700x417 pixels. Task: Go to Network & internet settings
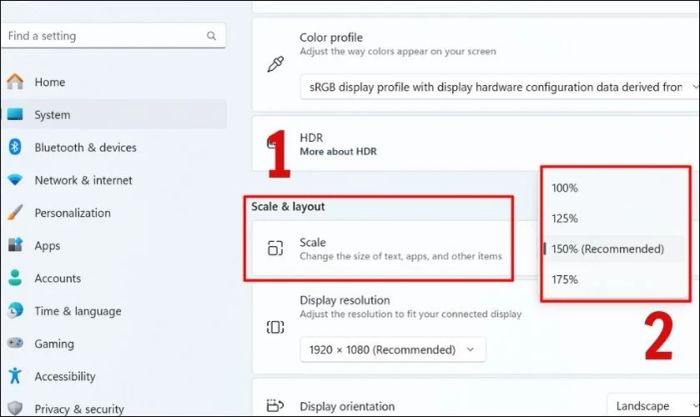(x=114, y=180)
